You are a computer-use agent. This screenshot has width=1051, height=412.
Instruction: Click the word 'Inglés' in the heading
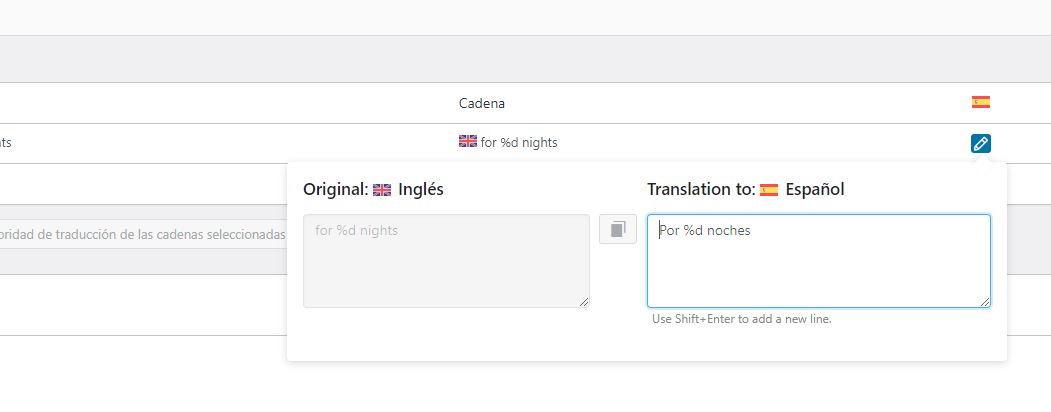tap(421, 190)
